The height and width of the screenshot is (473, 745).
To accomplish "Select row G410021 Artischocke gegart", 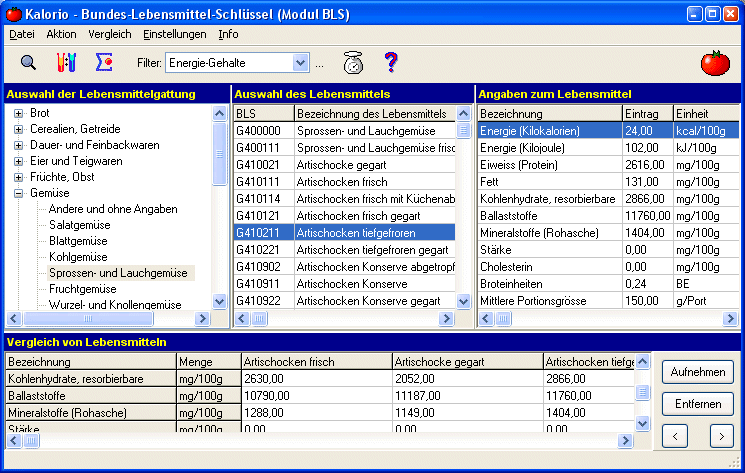I will pos(344,165).
